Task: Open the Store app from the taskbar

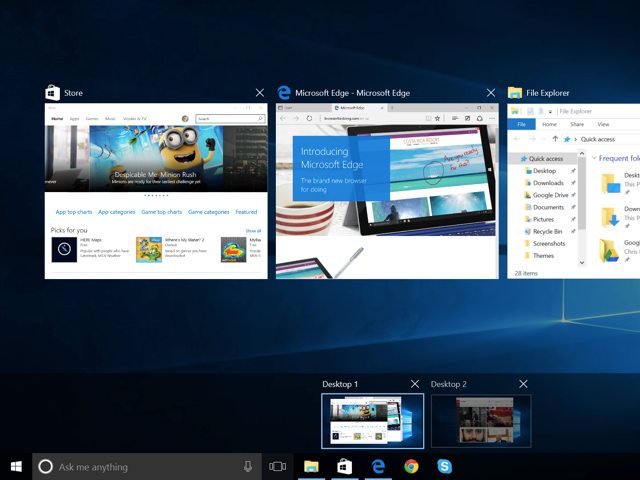Action: pyautogui.click(x=344, y=466)
